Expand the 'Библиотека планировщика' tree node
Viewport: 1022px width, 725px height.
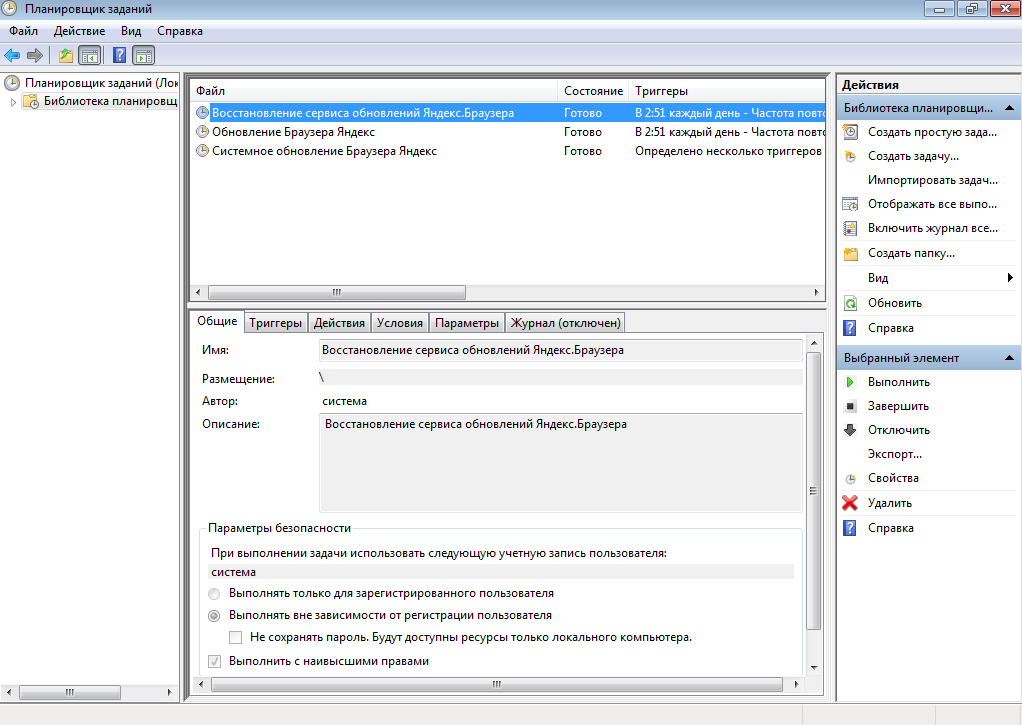pos(14,102)
